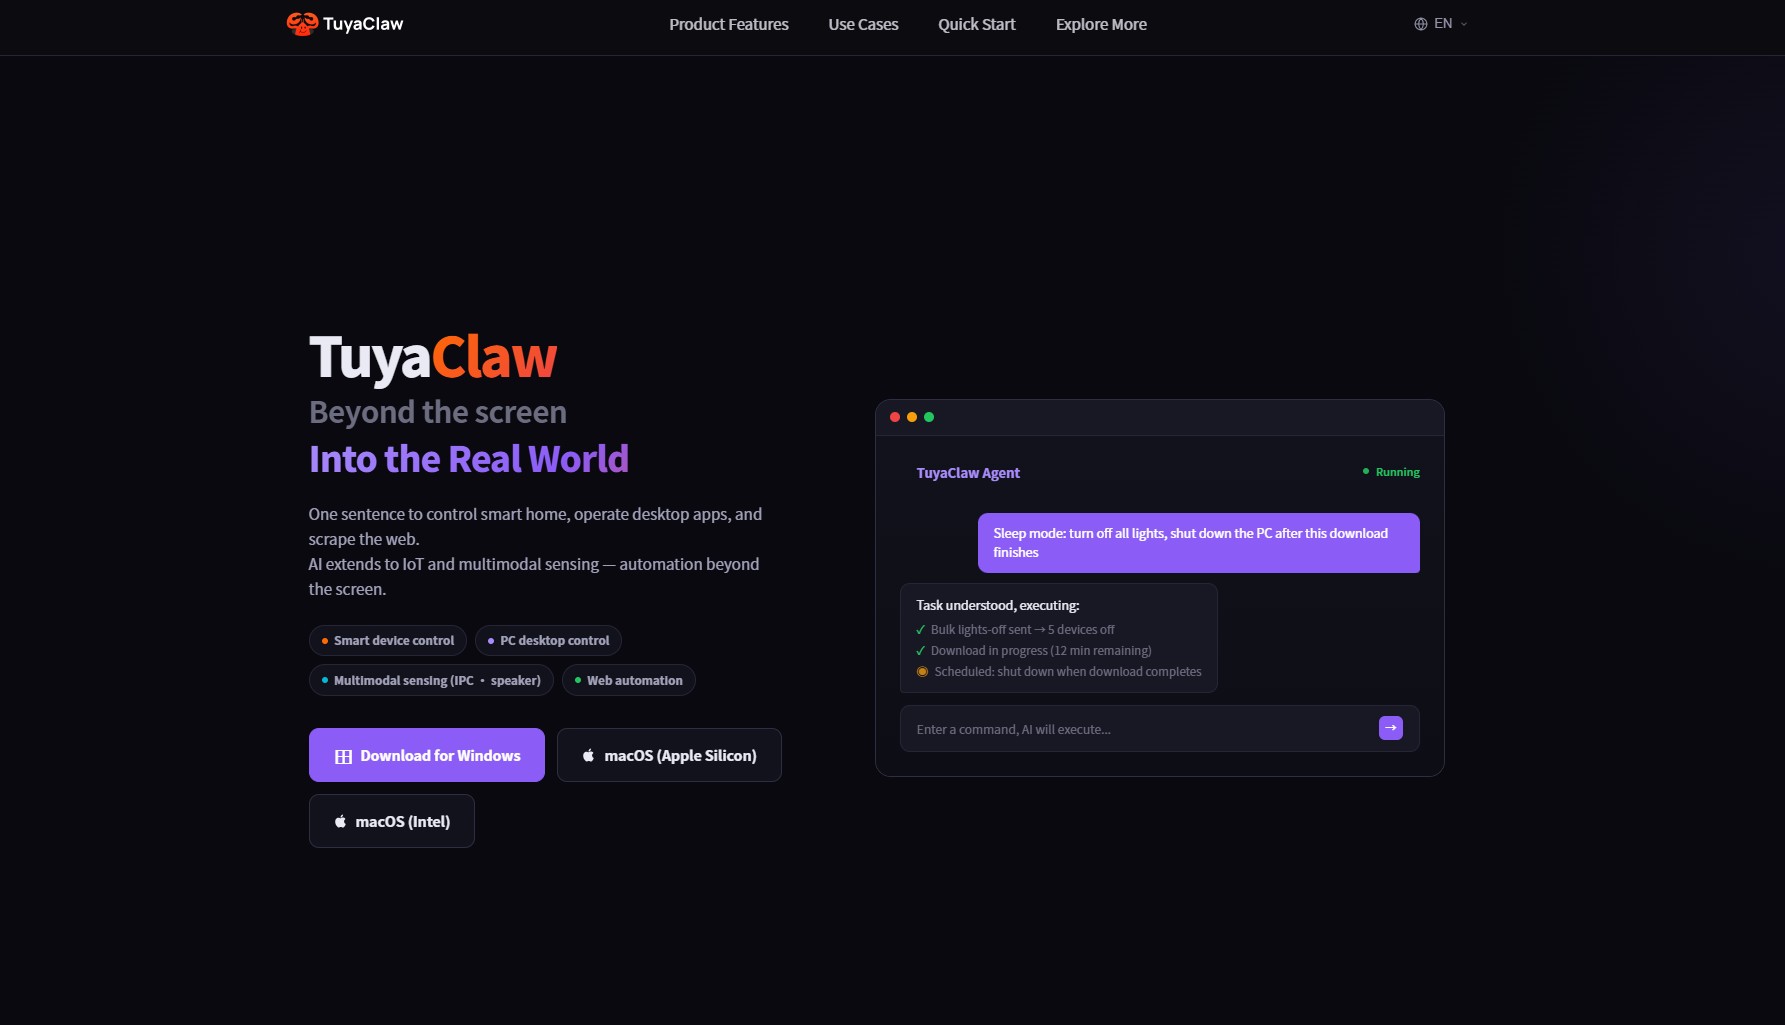The width and height of the screenshot is (1785, 1025).
Task: Click the globe language icon
Action: click(x=1420, y=24)
